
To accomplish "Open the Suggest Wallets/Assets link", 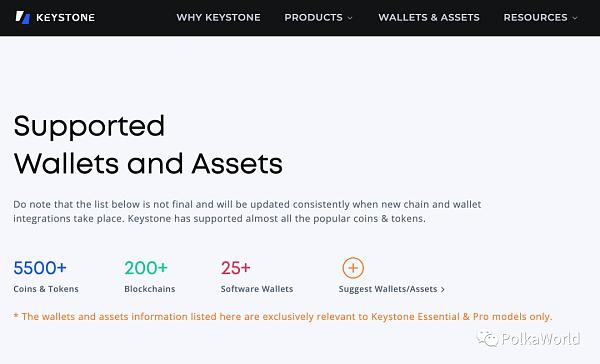I will point(391,289).
